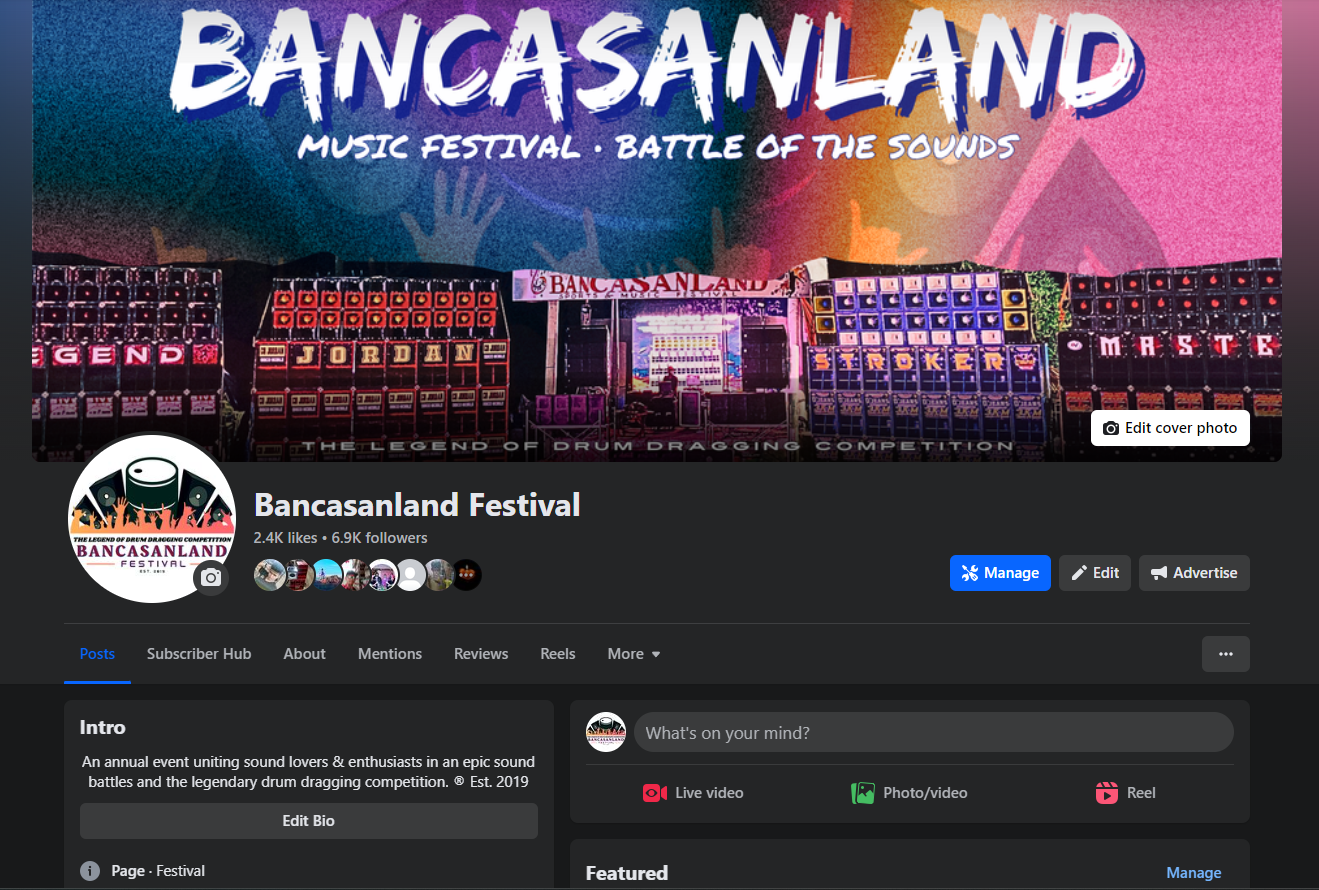Screen dimensions: 1319x890
Task: Click the first follower avatar thumbnail
Action: [x=269, y=575]
